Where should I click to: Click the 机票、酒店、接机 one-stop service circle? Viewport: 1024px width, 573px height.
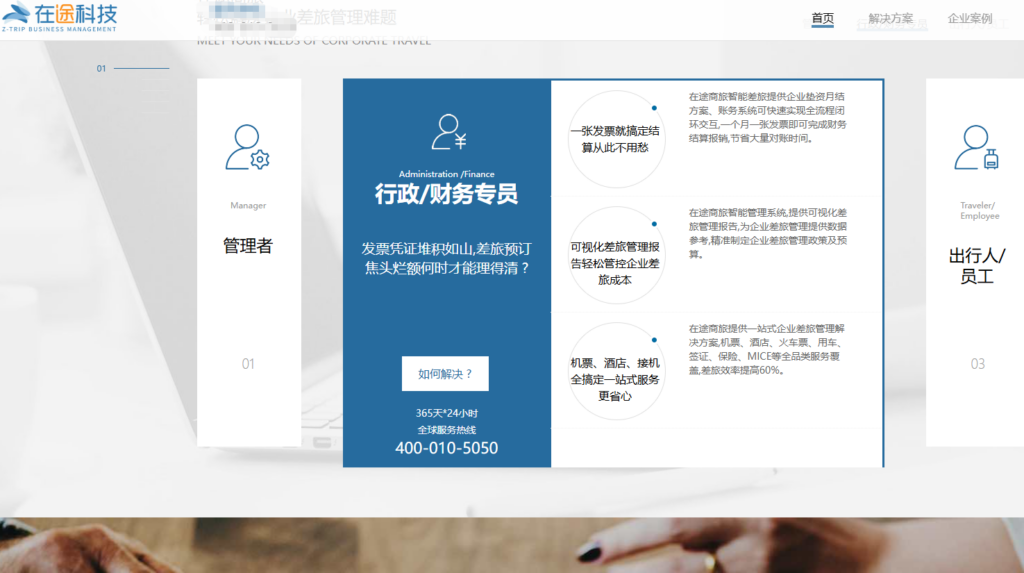615,371
